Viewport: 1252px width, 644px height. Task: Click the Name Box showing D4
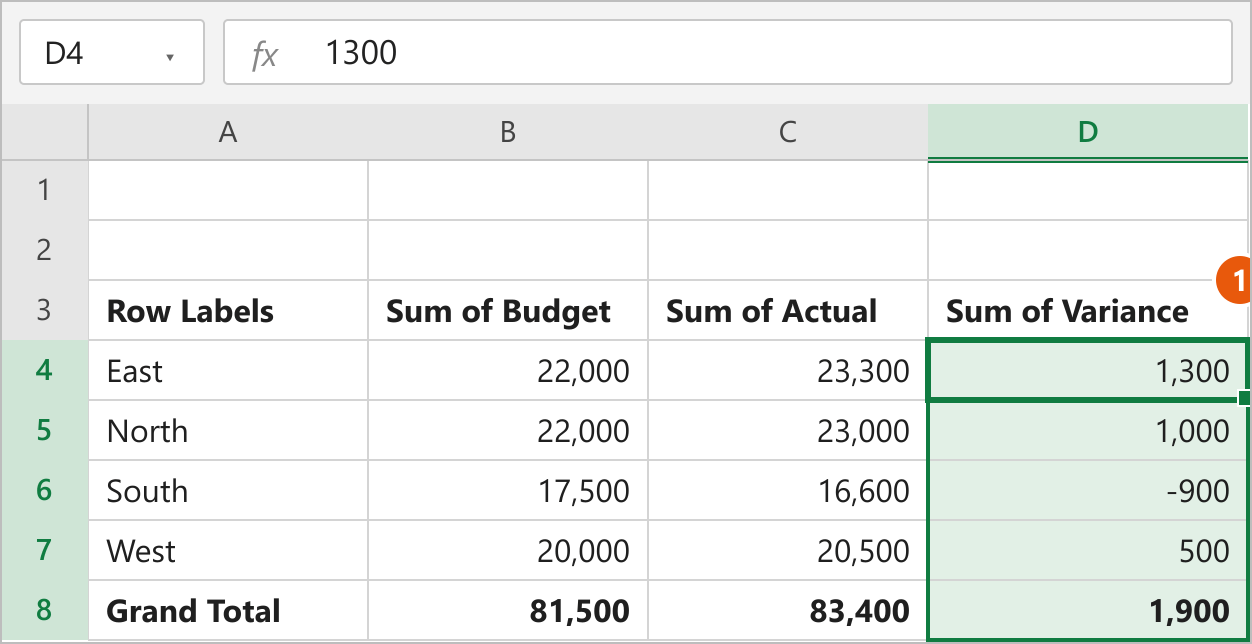click(112, 52)
